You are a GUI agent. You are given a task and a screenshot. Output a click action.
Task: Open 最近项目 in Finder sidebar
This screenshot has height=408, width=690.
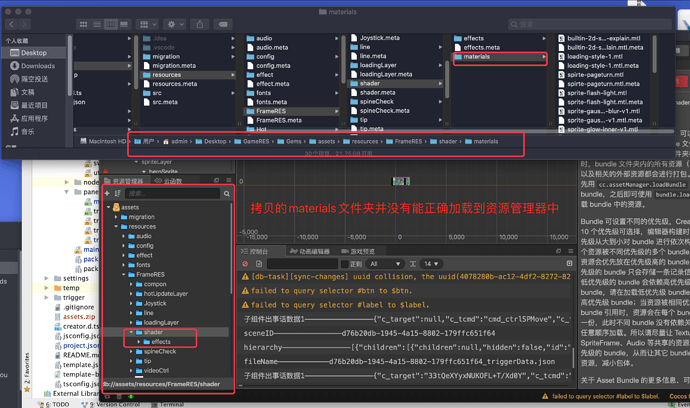(x=34, y=105)
